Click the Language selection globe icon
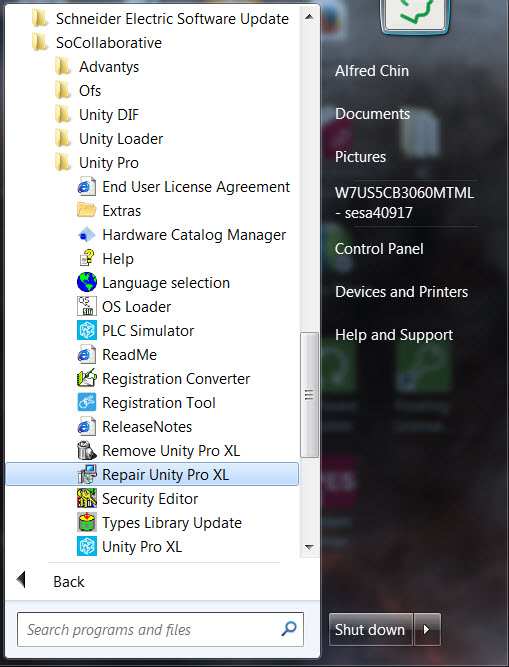The width and height of the screenshot is (509, 667). pos(87,282)
